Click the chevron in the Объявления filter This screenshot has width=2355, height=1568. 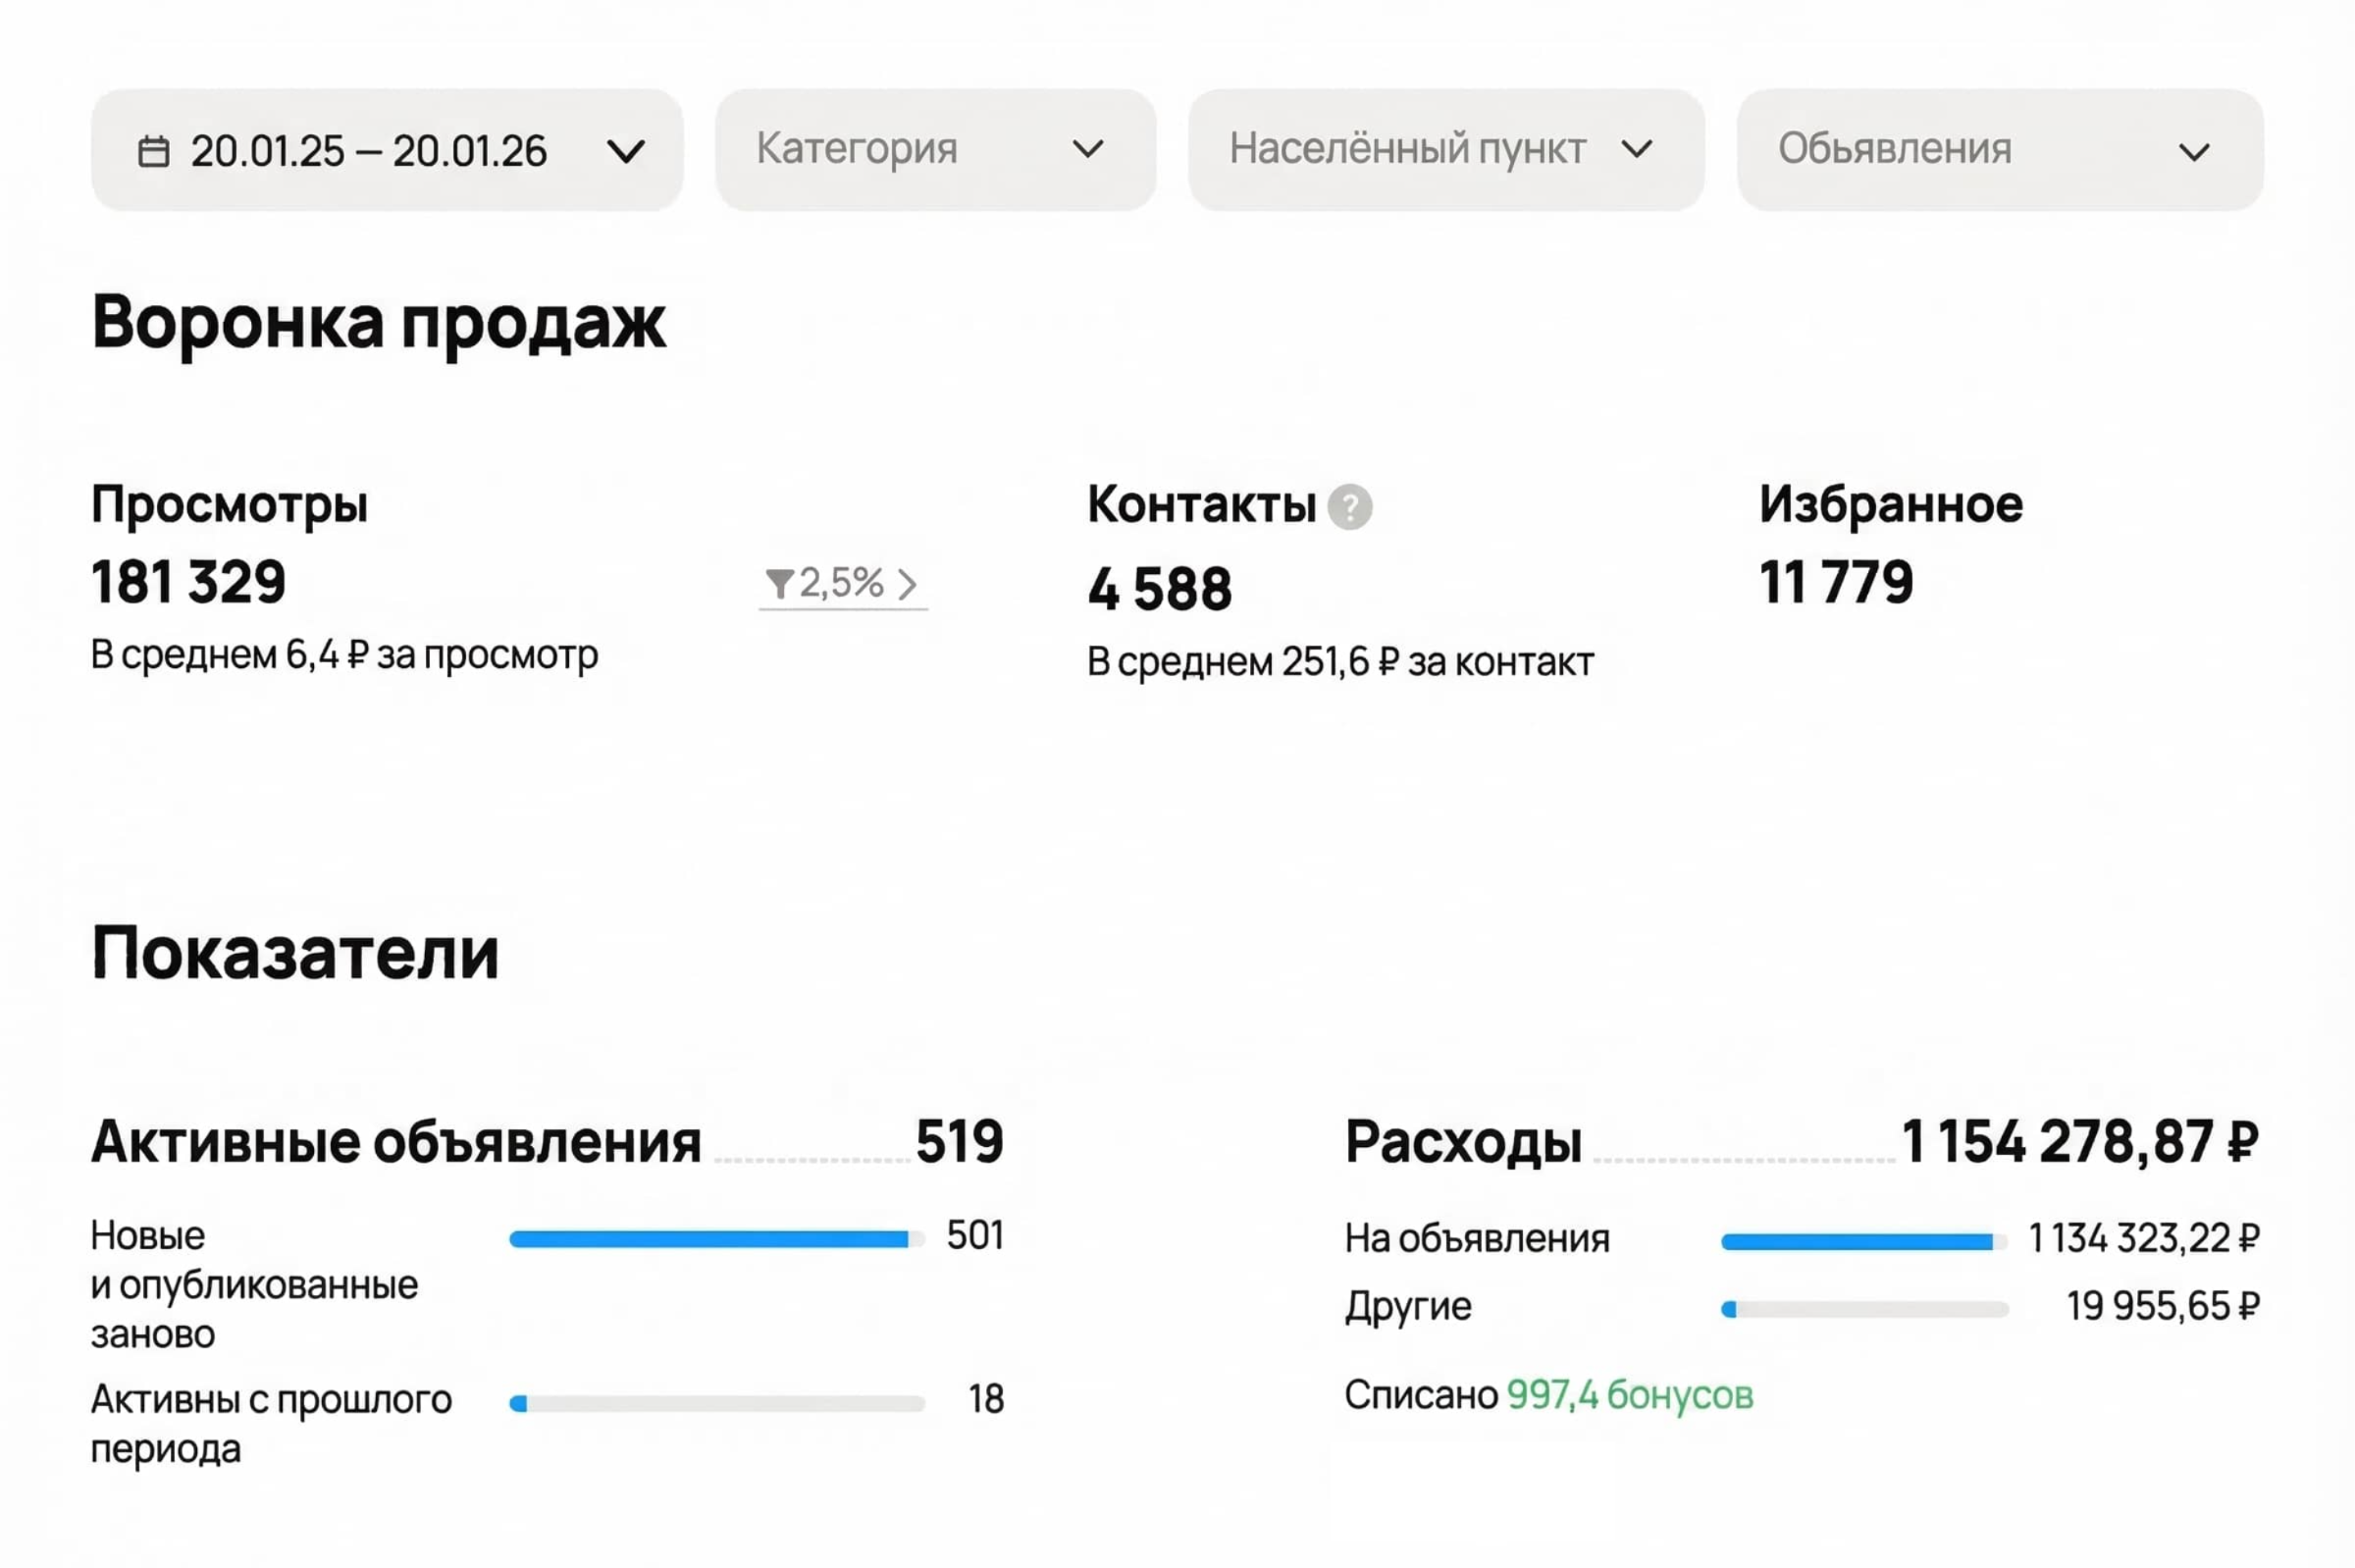[2193, 153]
